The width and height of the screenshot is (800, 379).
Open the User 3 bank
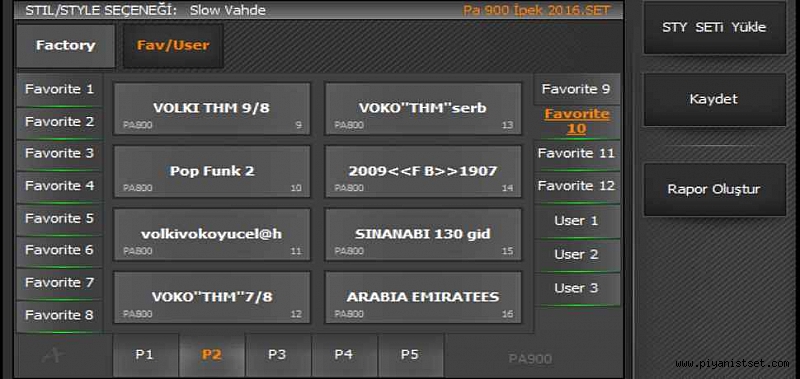click(577, 289)
